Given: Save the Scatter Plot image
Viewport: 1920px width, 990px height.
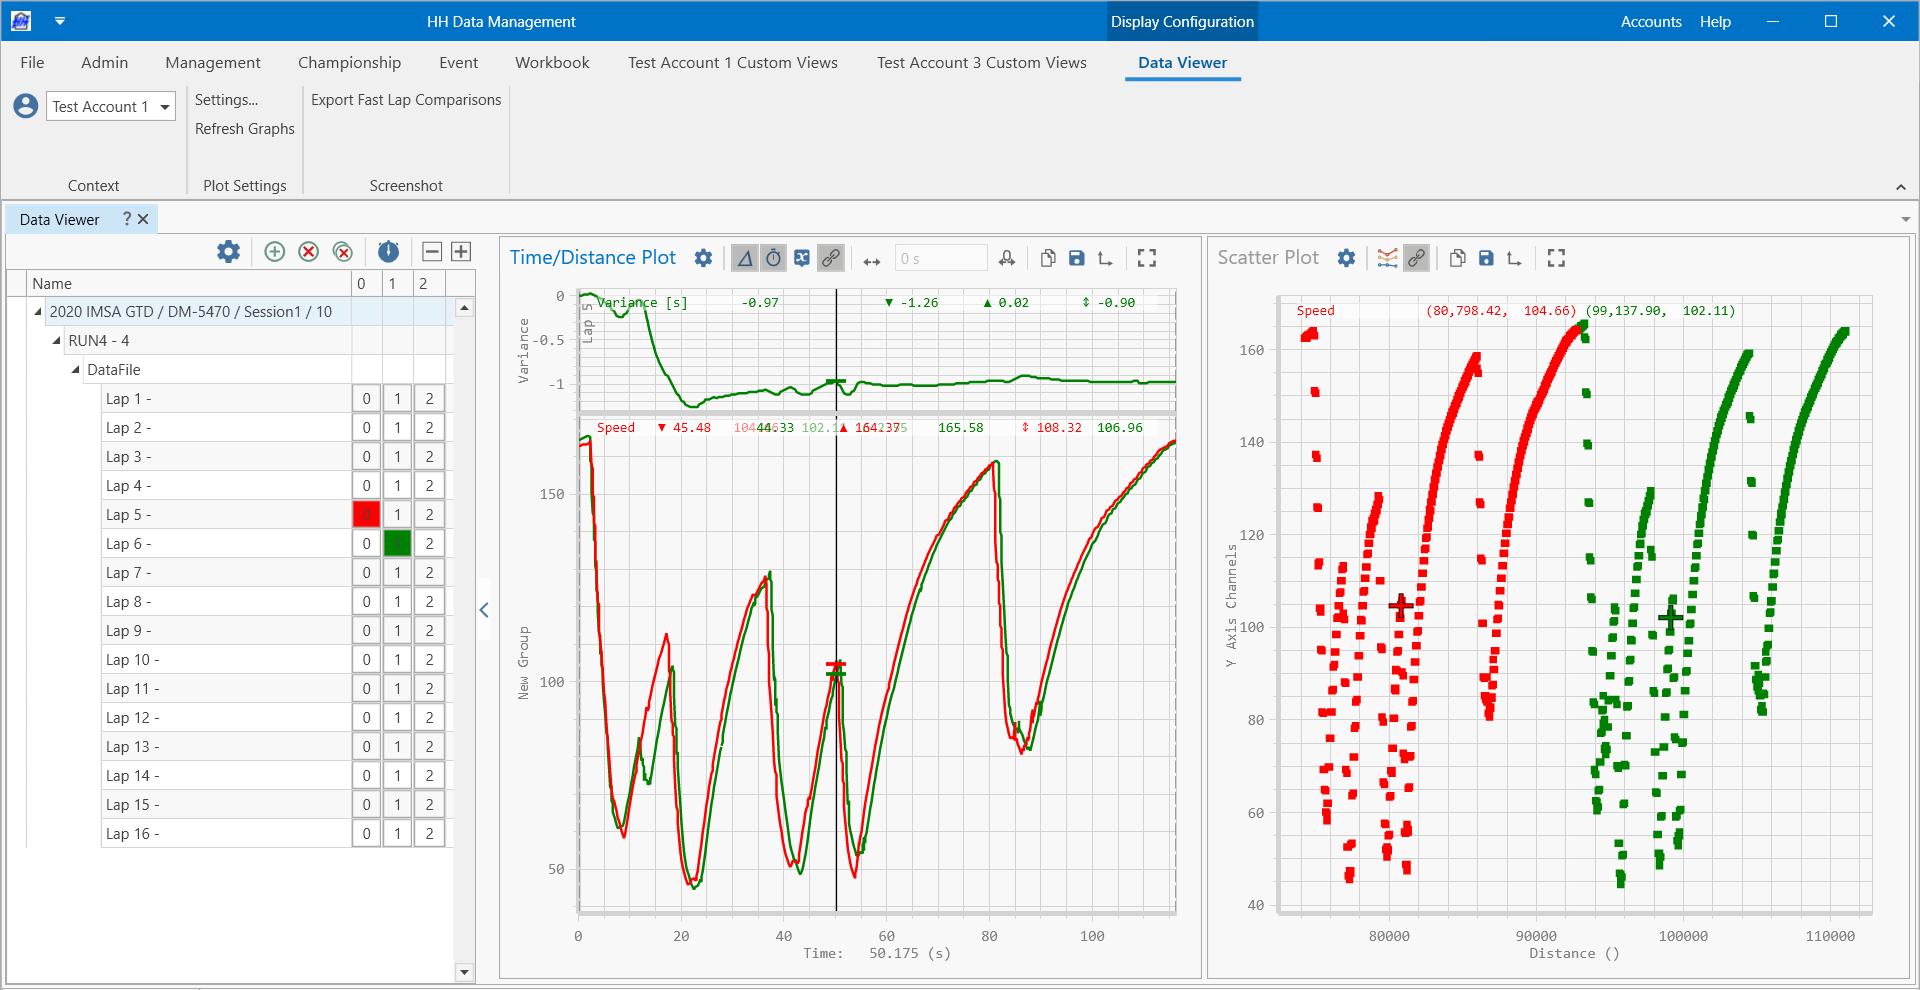Looking at the screenshot, I should pyautogui.click(x=1486, y=258).
